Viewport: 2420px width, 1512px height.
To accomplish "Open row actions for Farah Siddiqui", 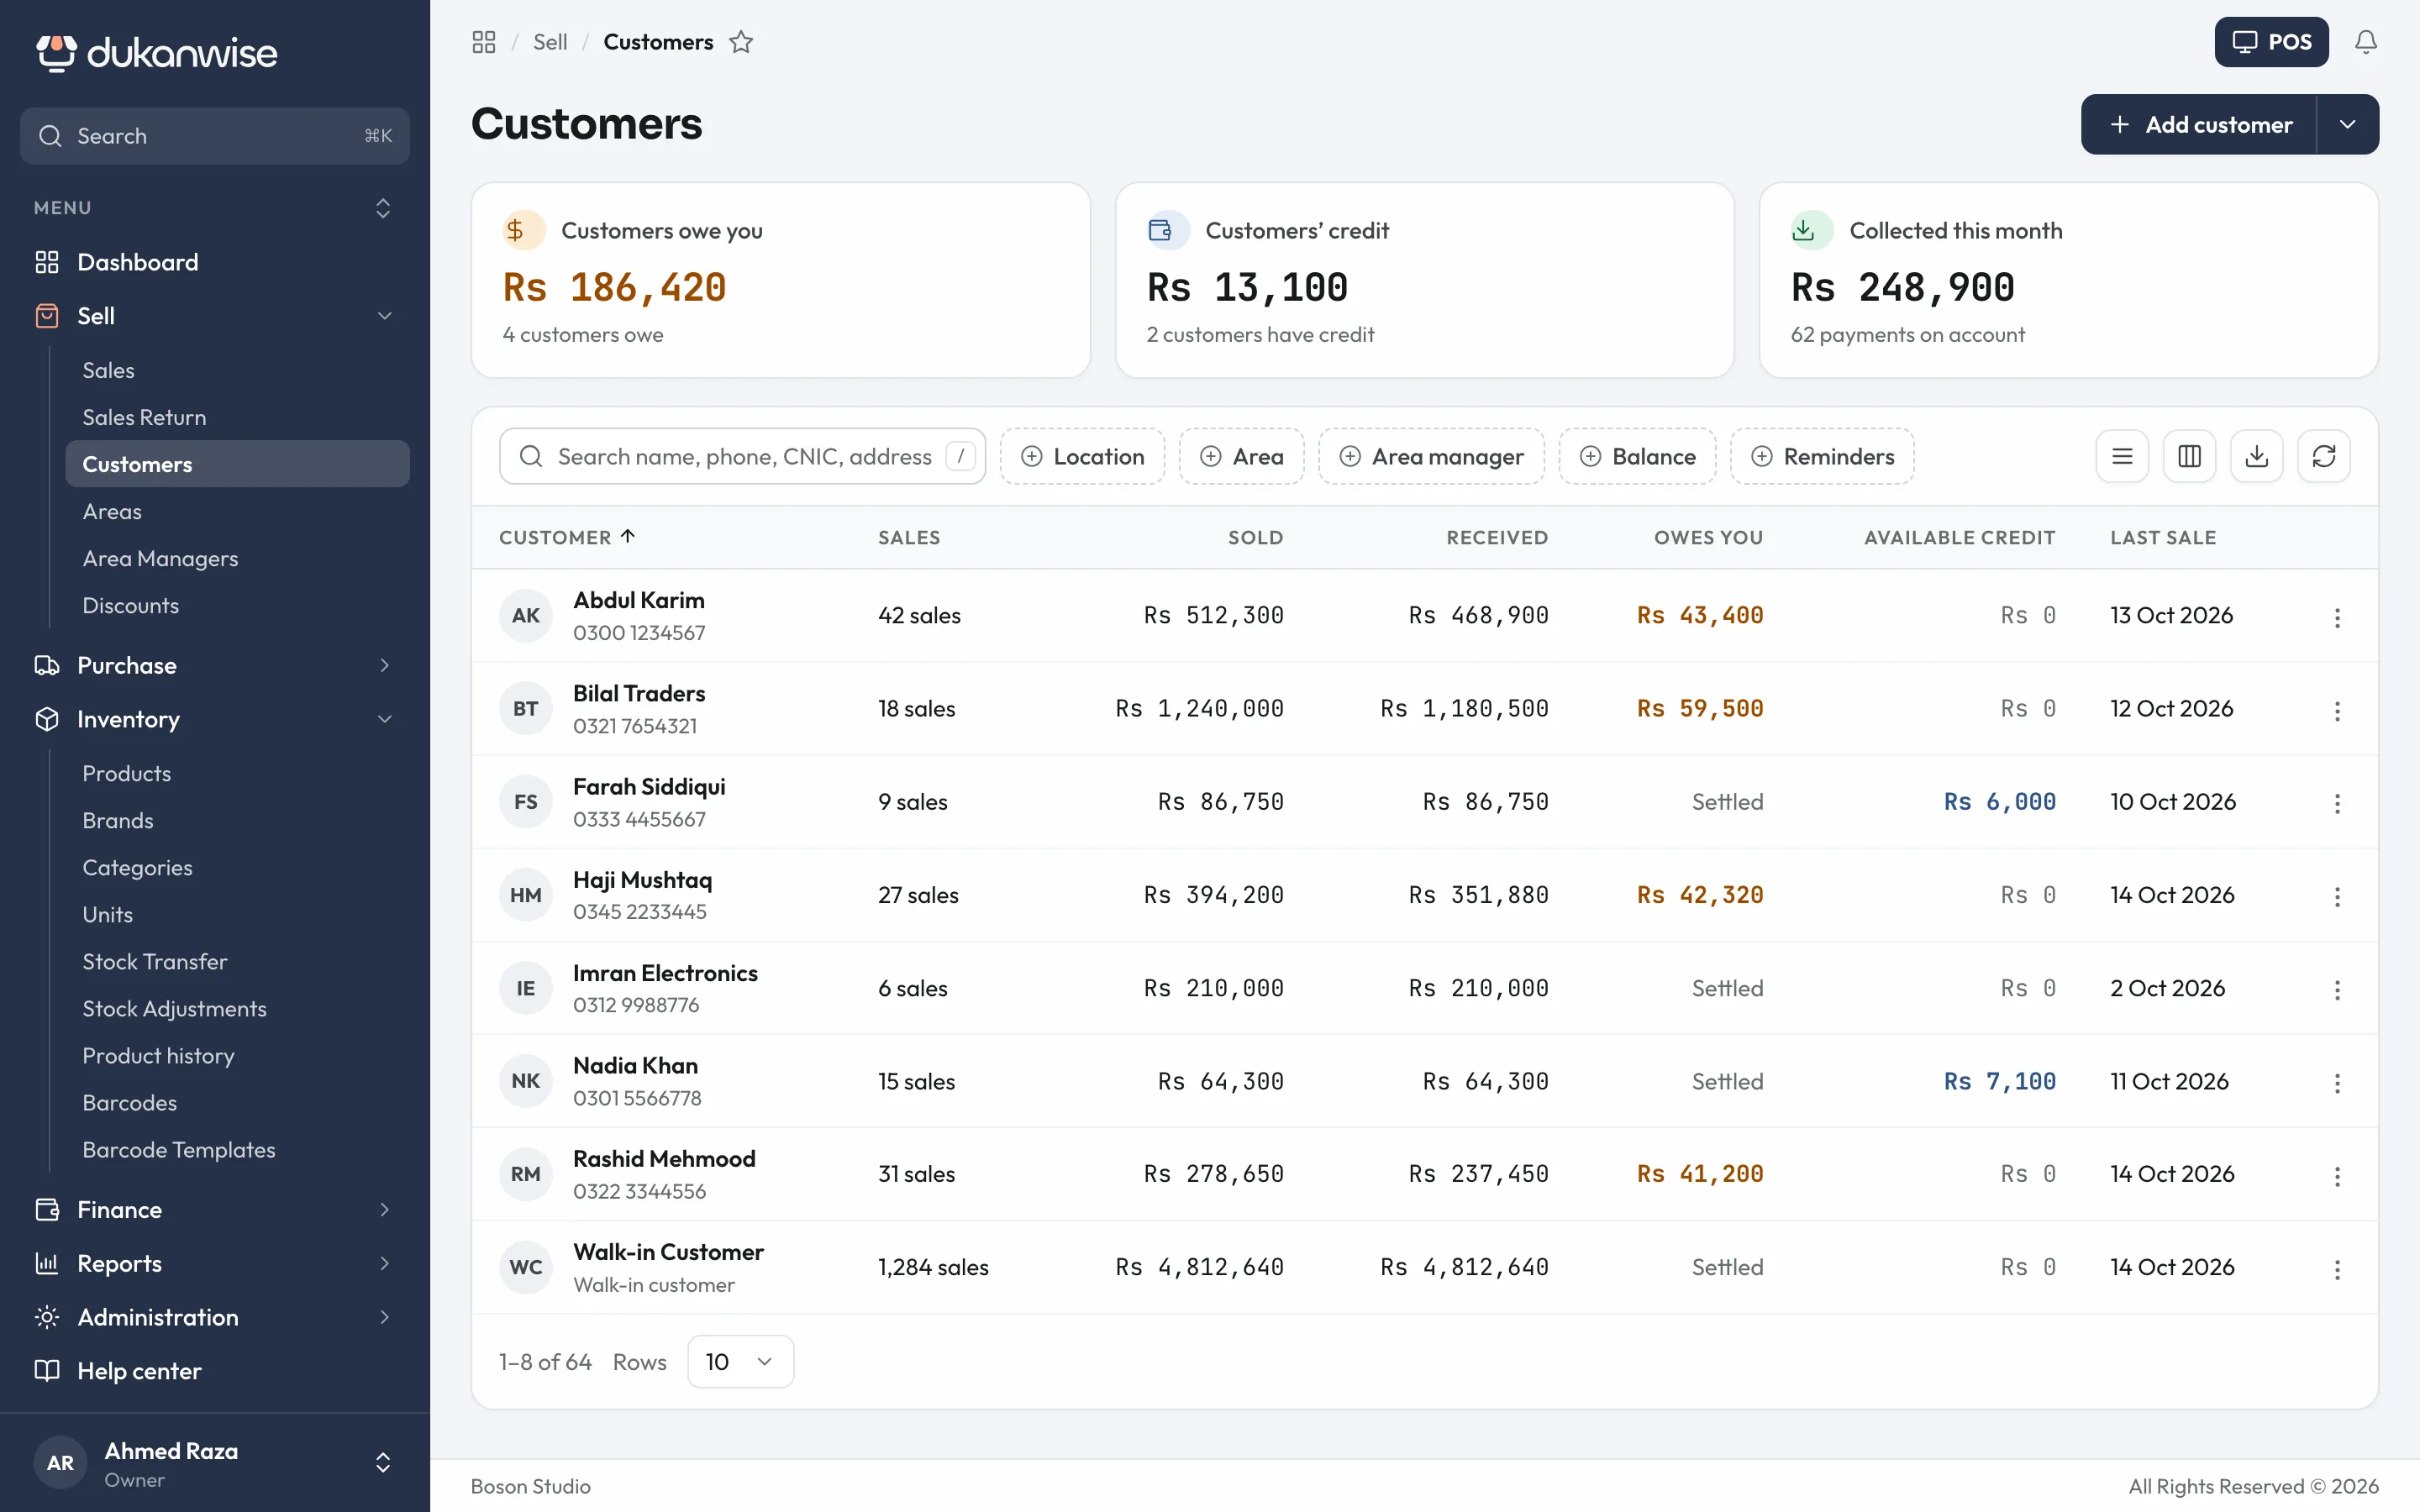I will 2337,803.
